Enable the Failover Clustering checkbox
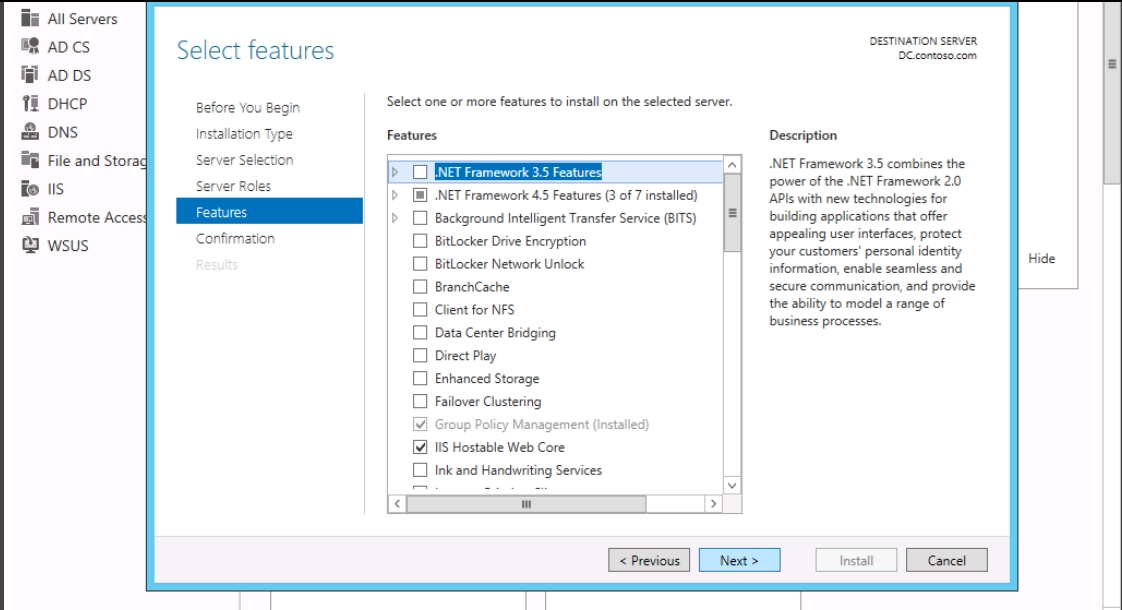The width and height of the screenshot is (1122, 610). [420, 402]
